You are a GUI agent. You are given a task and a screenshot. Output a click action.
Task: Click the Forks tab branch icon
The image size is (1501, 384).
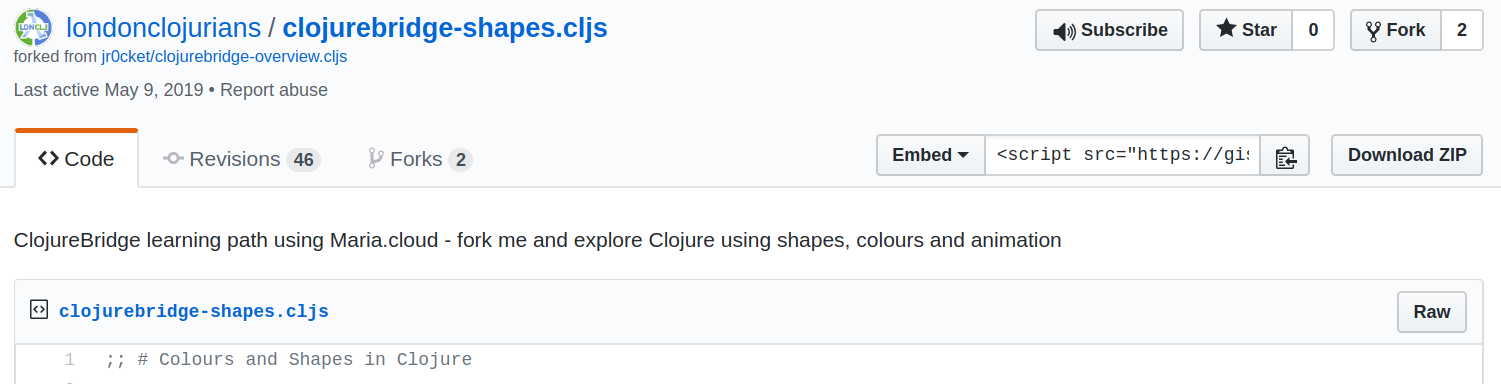375,158
